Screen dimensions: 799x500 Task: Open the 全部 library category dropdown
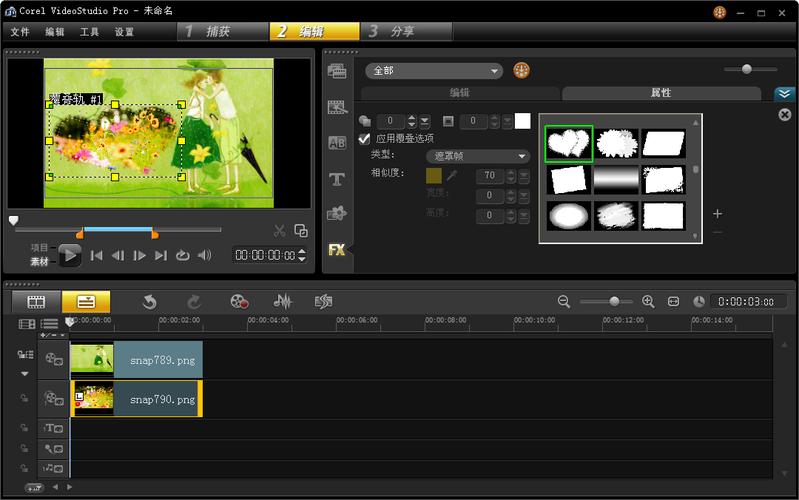coord(435,71)
